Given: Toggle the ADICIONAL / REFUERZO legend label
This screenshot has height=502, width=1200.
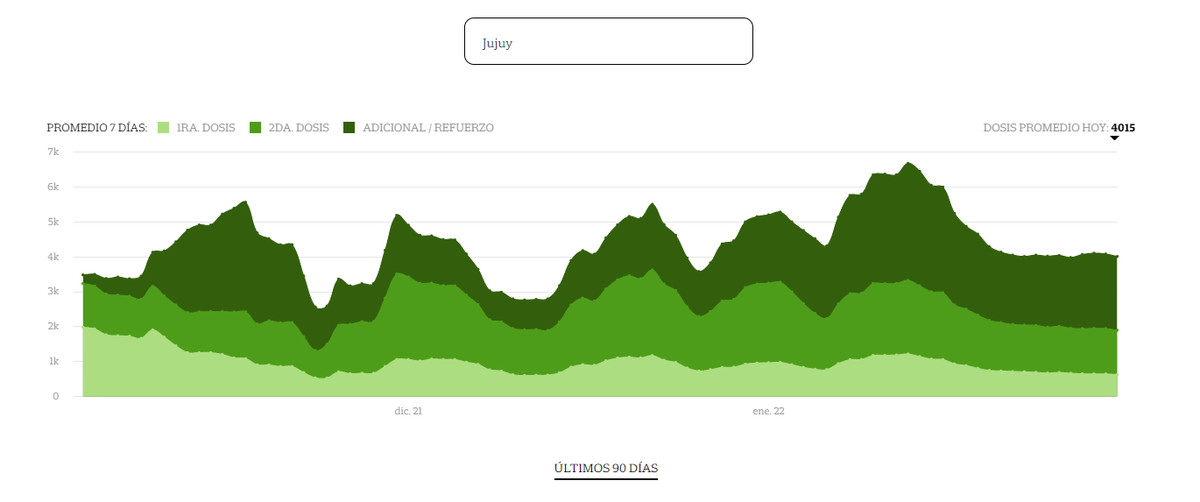Looking at the screenshot, I should coord(428,128).
